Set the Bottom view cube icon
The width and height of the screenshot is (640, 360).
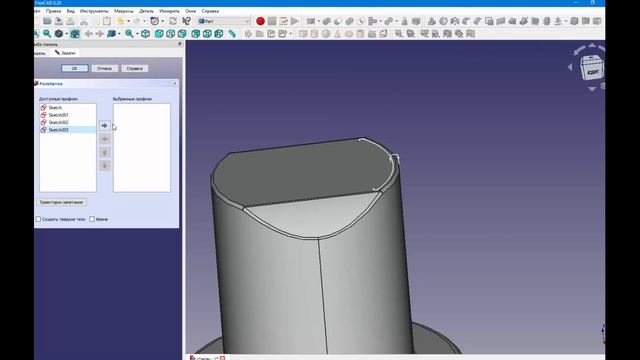(207, 34)
